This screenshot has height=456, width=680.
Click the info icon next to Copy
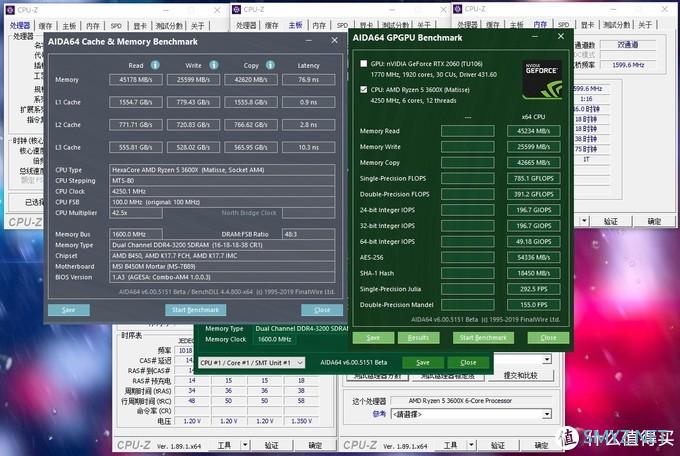point(270,65)
